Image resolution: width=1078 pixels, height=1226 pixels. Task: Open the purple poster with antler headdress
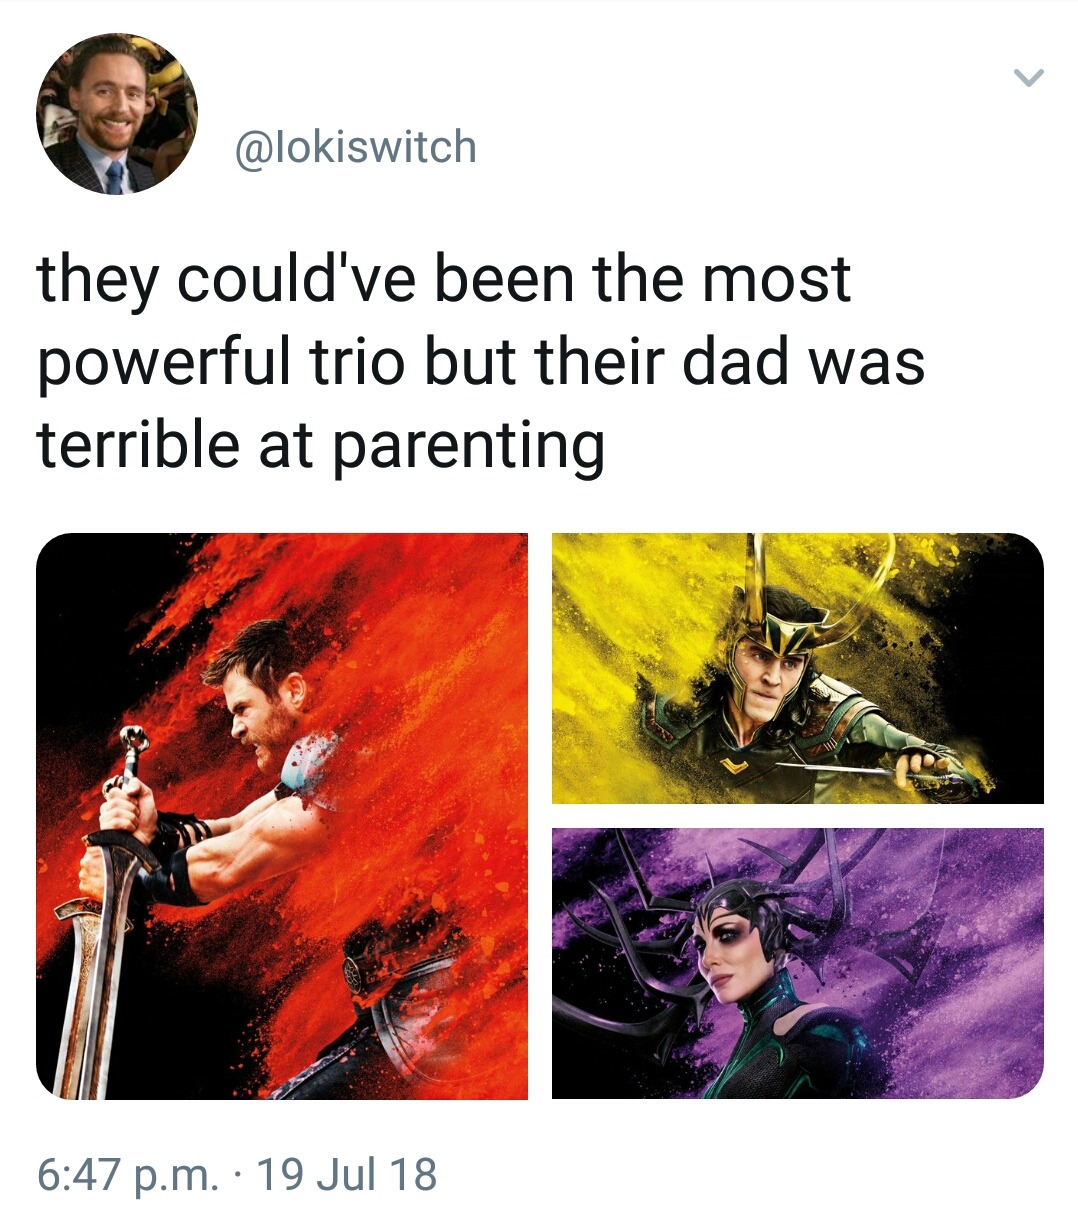point(798,963)
